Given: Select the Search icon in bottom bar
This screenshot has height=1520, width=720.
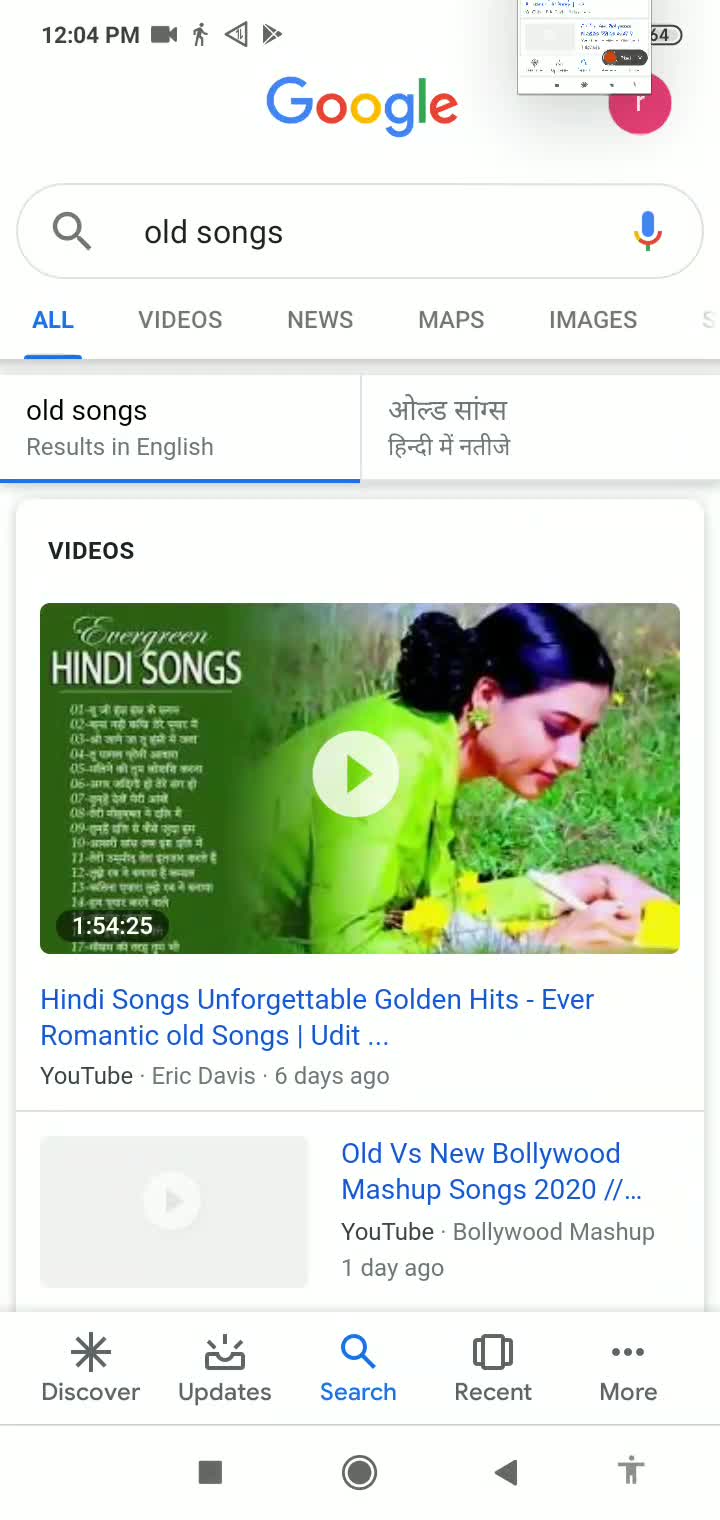Looking at the screenshot, I should [358, 1352].
